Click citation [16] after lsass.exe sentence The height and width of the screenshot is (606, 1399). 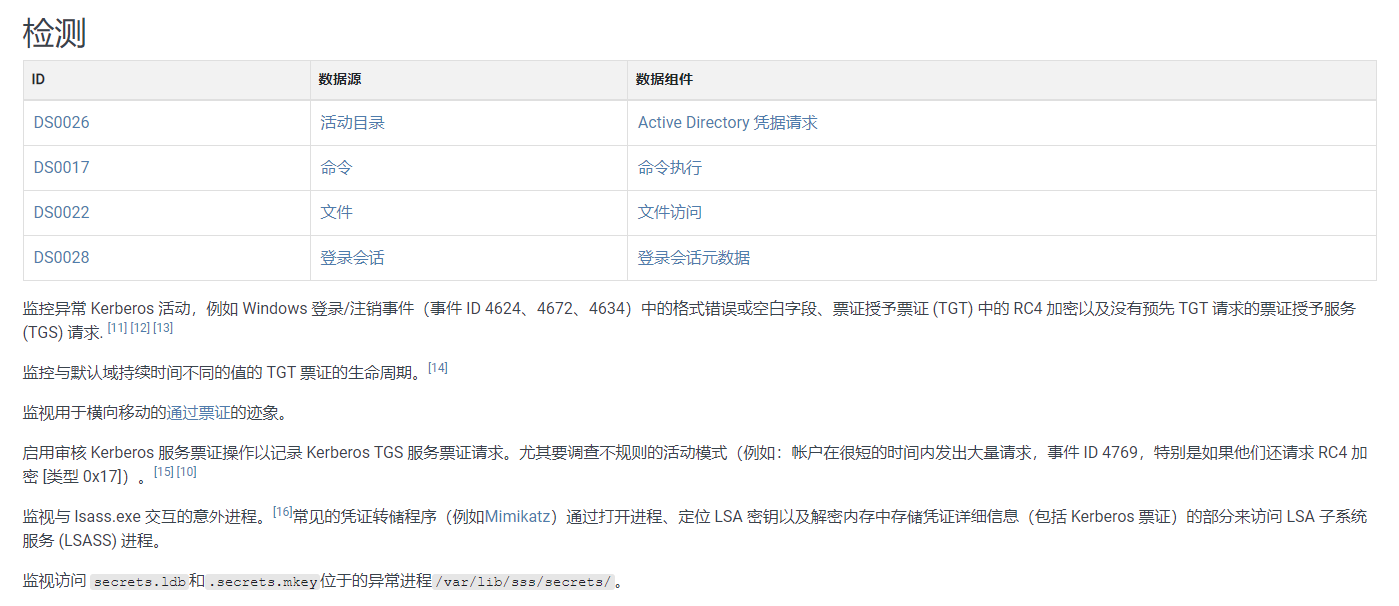(282, 512)
